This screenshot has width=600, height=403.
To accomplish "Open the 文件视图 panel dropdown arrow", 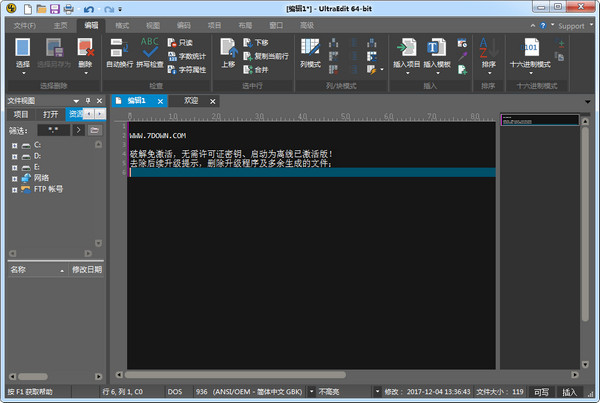I will tap(76, 101).
